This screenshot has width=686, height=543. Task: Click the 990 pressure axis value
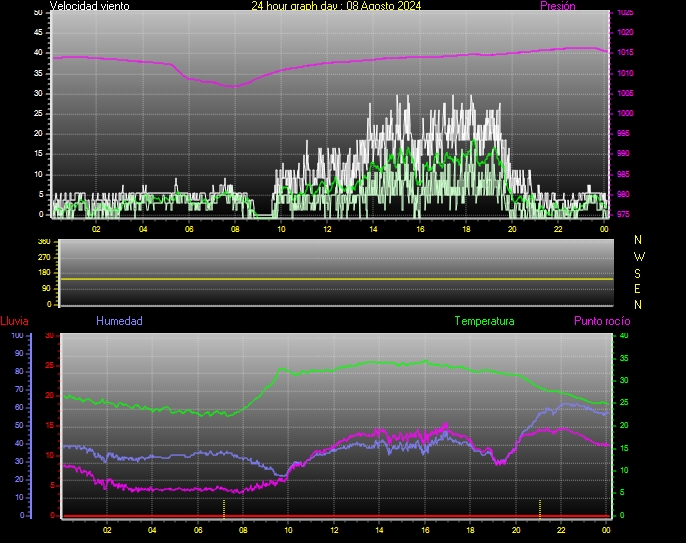[x=623, y=154]
